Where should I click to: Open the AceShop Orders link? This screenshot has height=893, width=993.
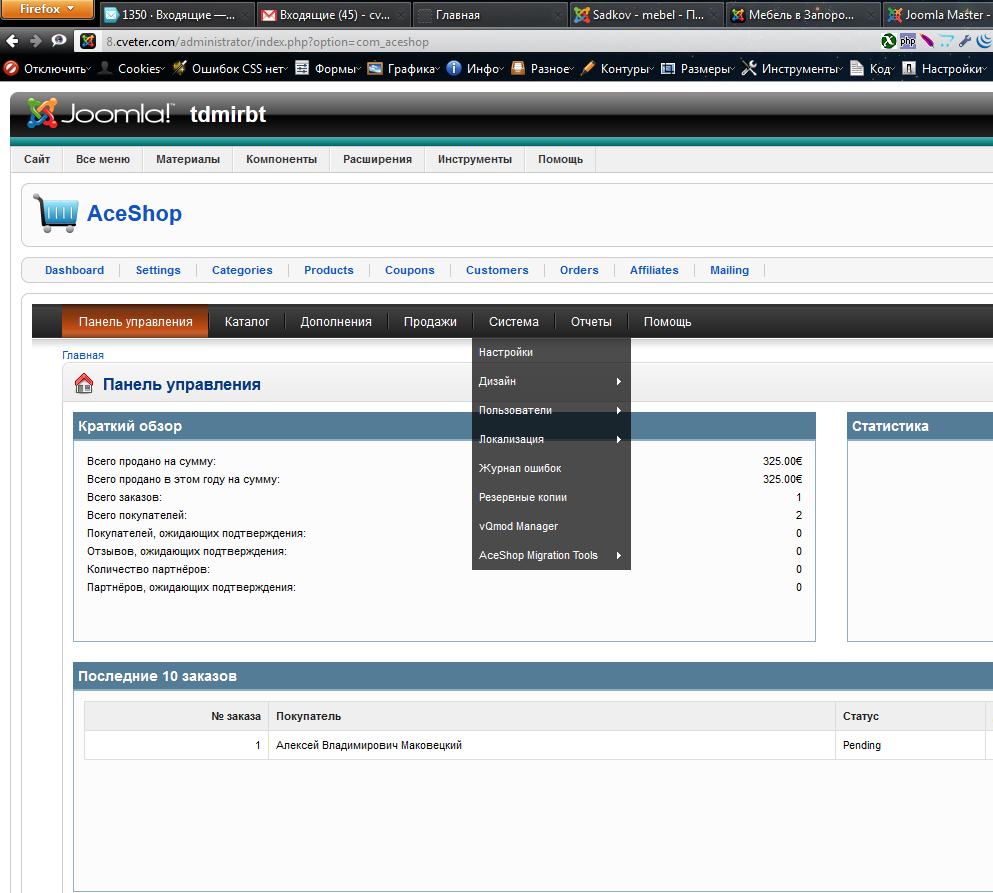click(x=579, y=270)
